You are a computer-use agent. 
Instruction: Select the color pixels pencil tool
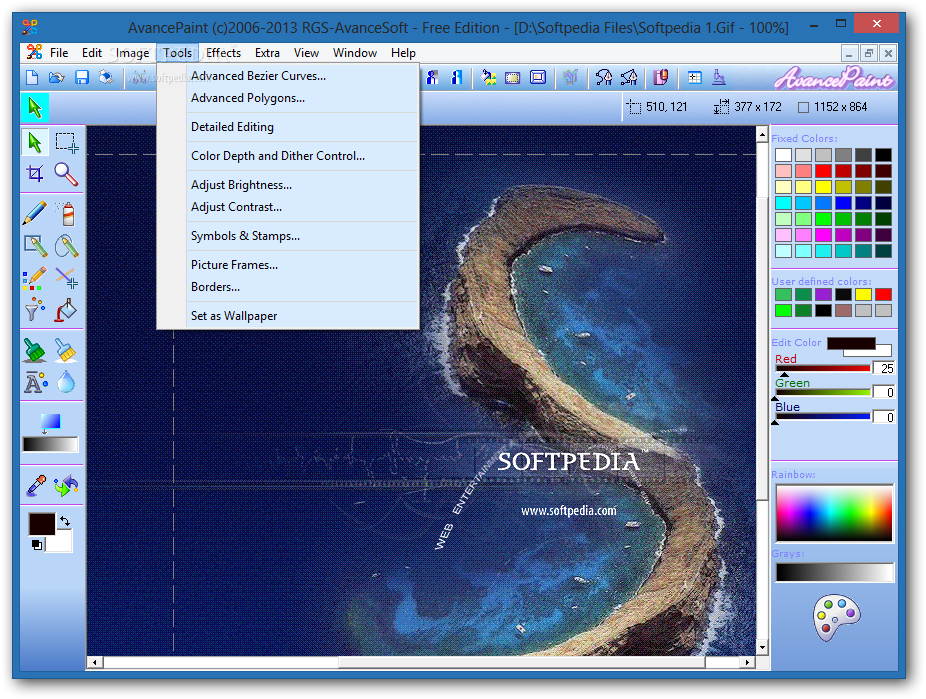point(35,277)
